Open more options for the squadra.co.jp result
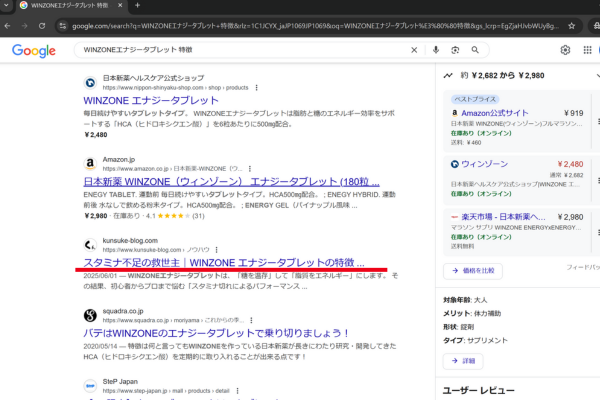 251,320
